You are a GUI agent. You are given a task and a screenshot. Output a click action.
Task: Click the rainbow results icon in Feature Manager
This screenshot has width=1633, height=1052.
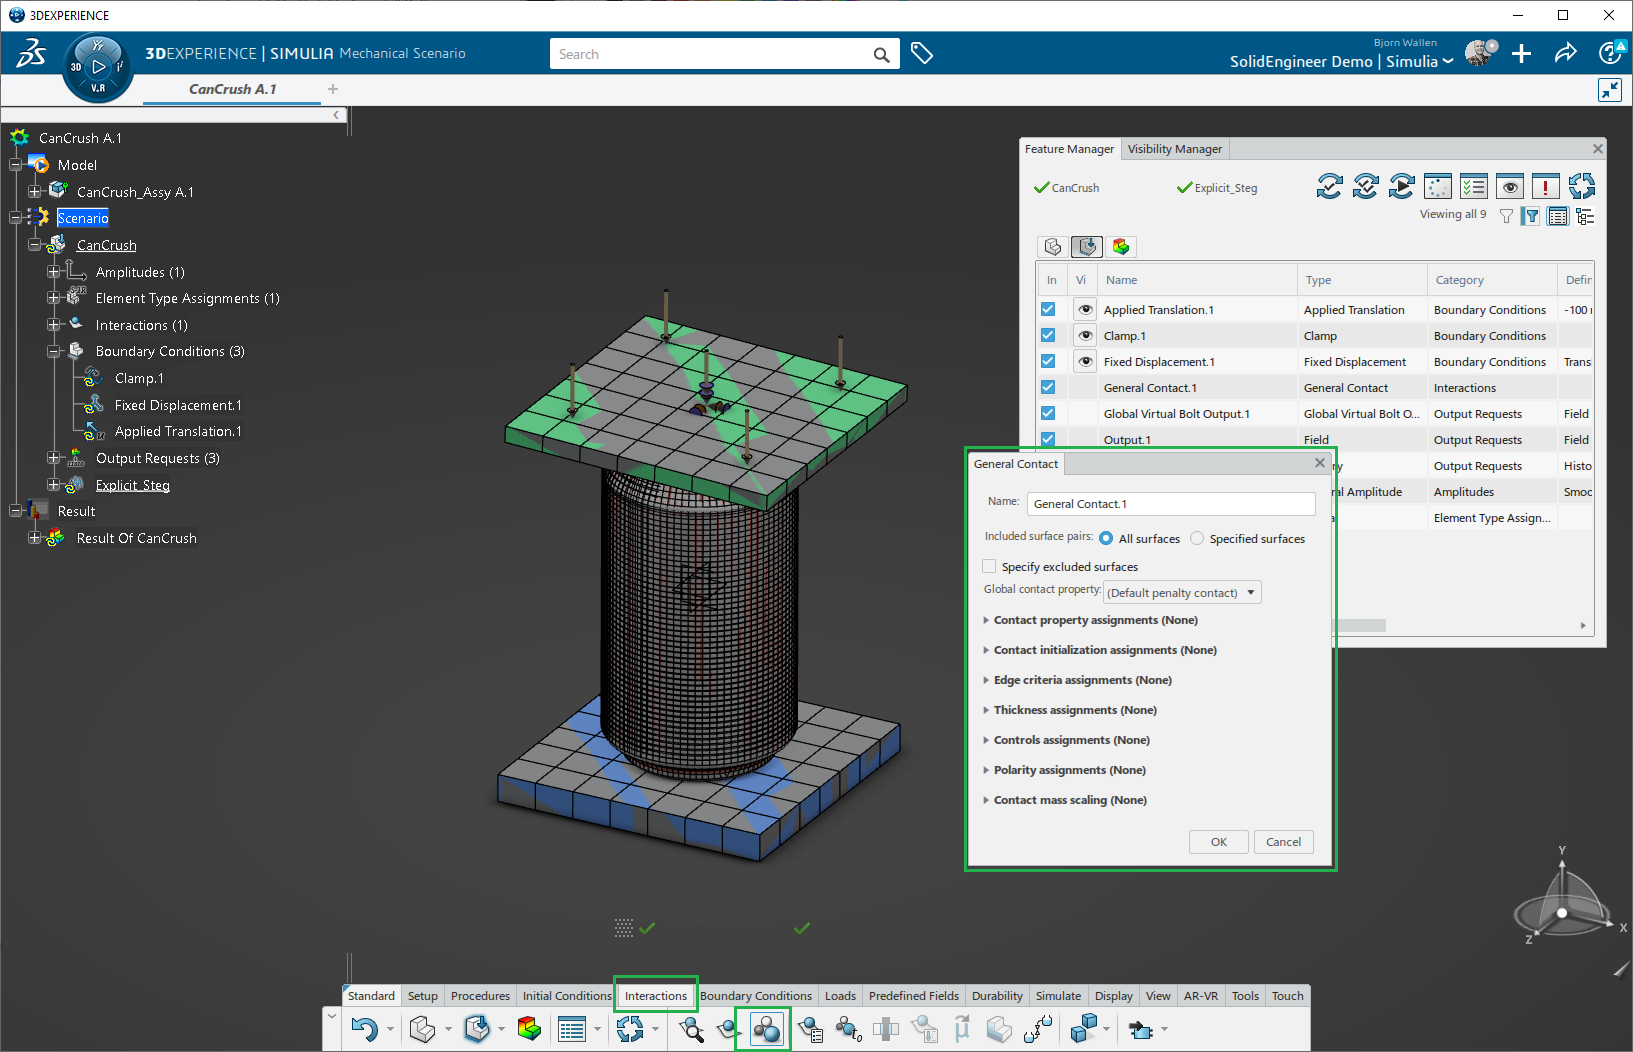pos(1121,247)
